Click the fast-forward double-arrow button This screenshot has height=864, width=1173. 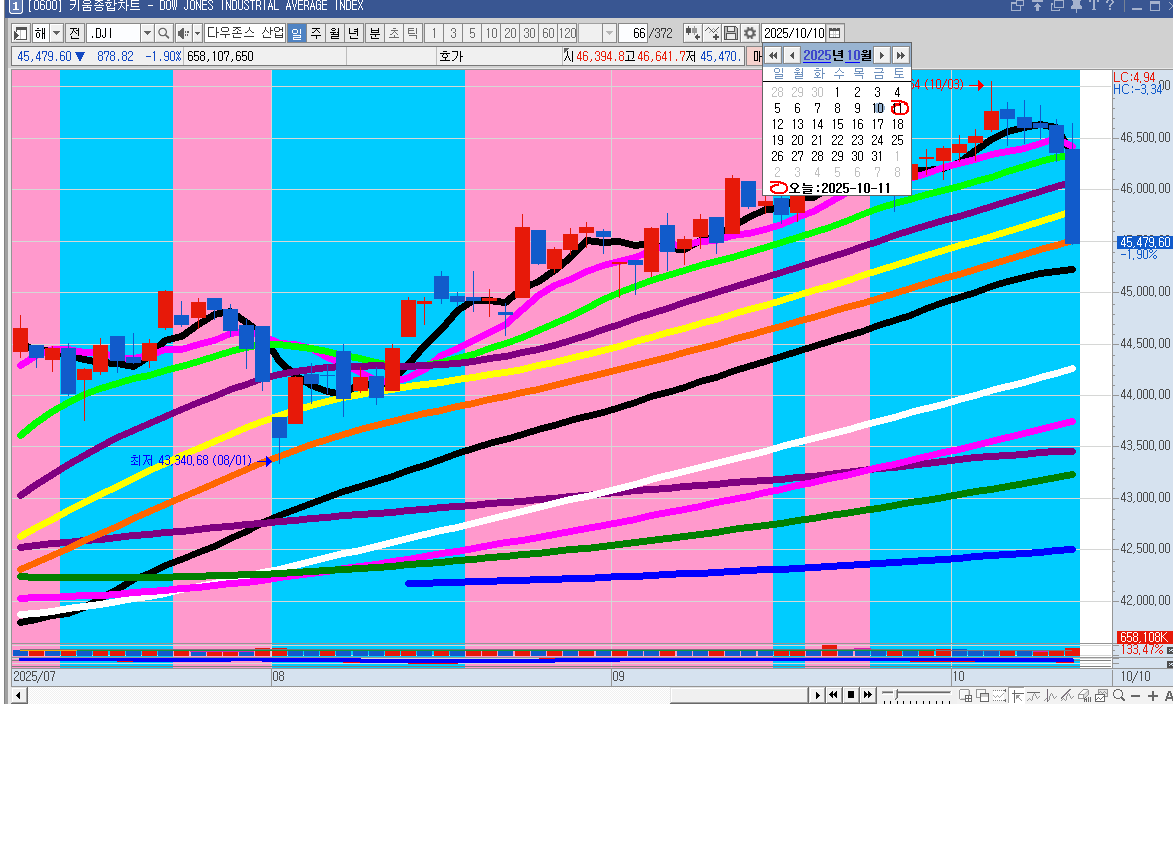click(x=868, y=696)
